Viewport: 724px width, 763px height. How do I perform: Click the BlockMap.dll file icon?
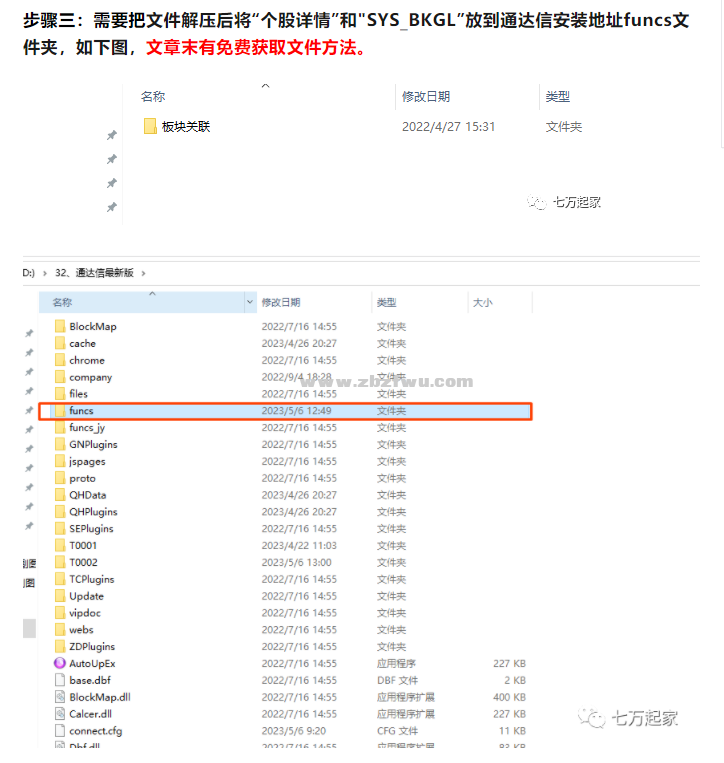(60, 697)
